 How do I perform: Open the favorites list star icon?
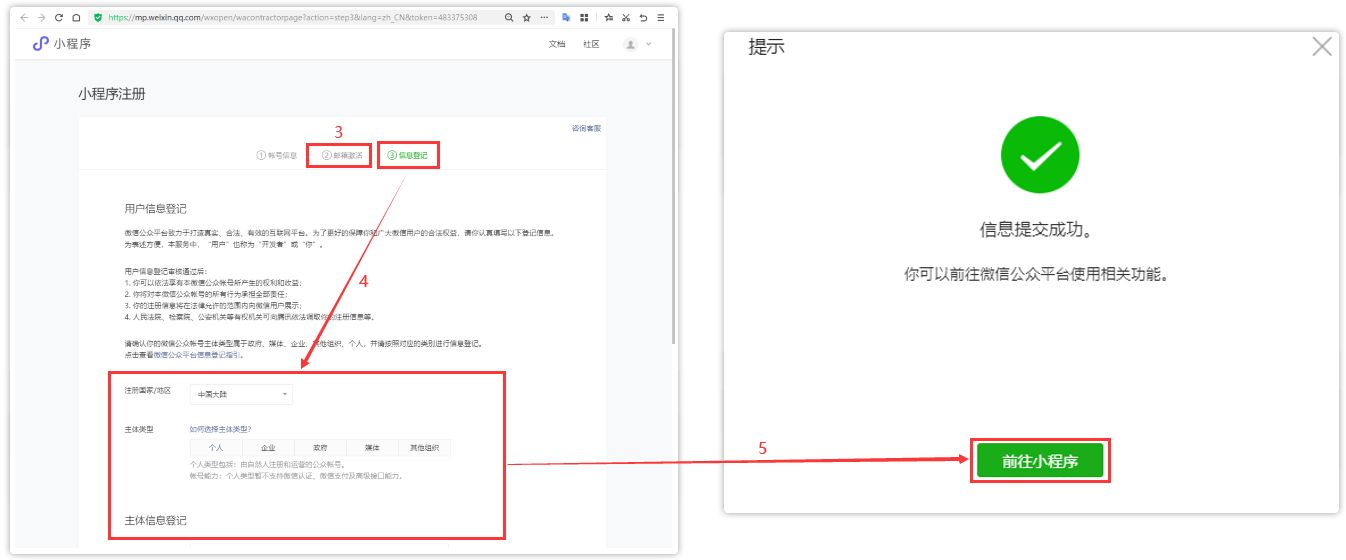[x=608, y=18]
